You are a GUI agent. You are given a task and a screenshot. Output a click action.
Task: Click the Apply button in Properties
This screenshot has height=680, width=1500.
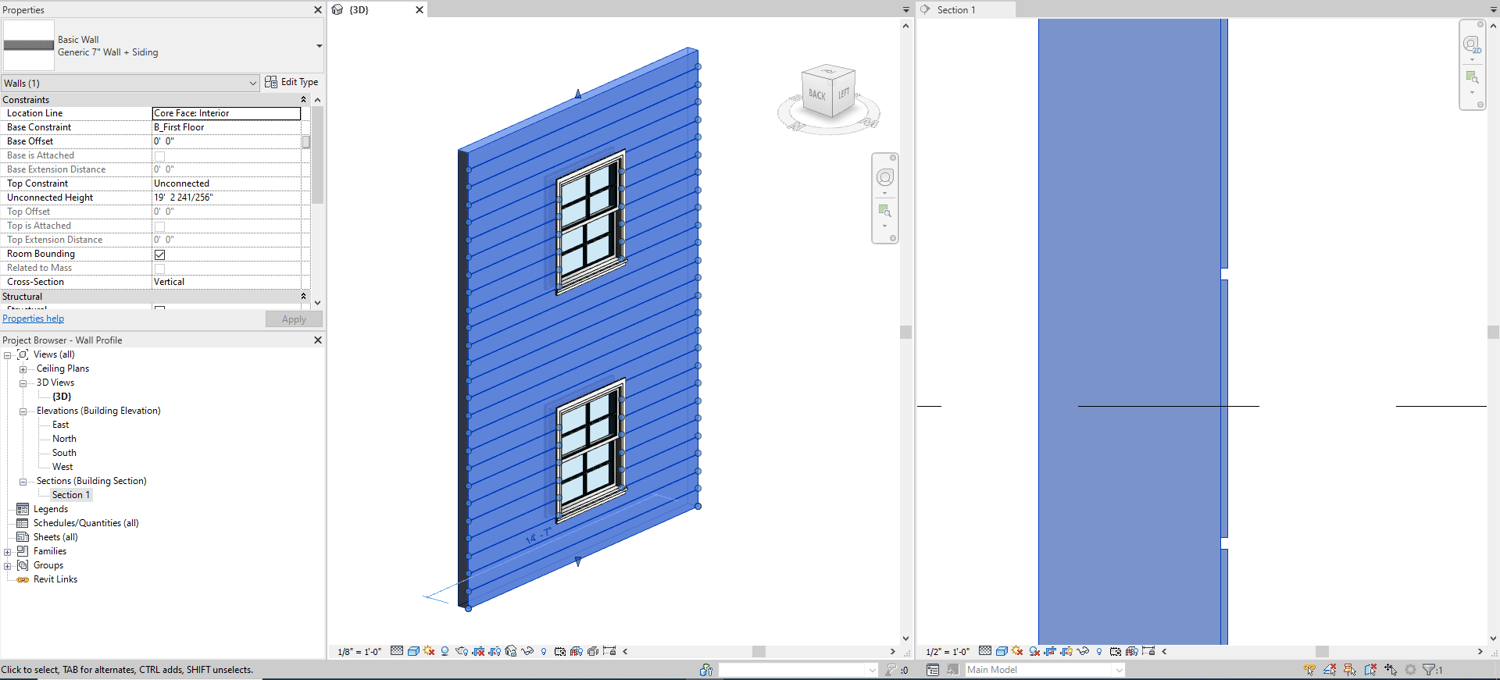[294, 319]
